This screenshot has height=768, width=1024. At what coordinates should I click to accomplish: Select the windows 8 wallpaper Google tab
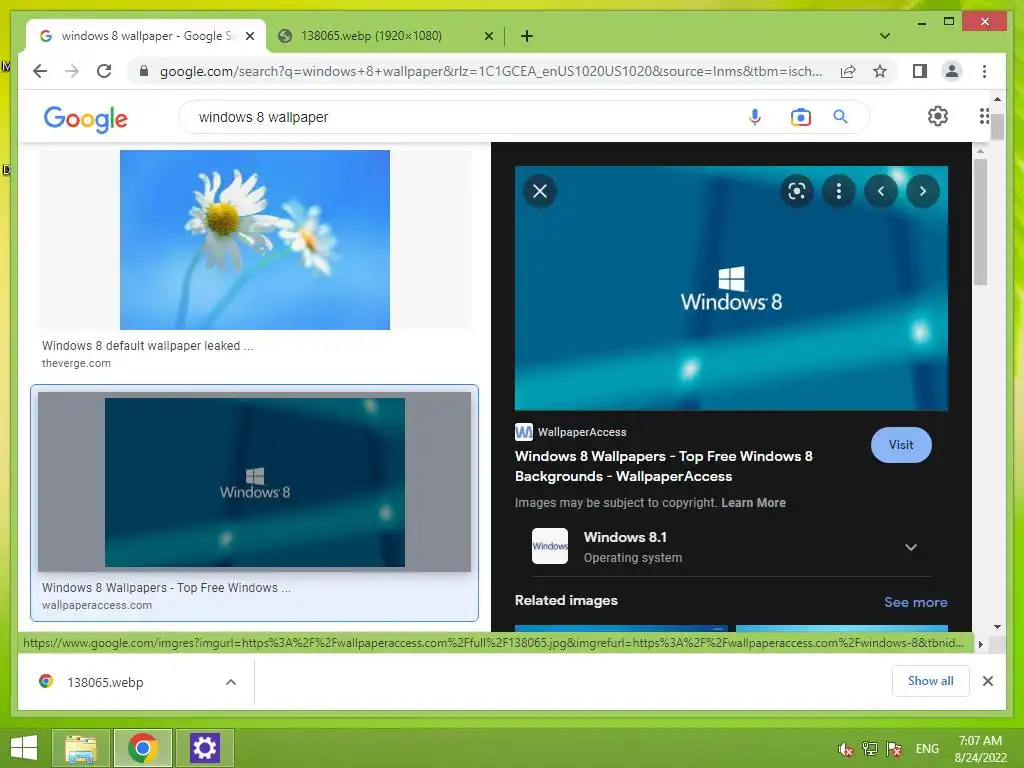145,36
